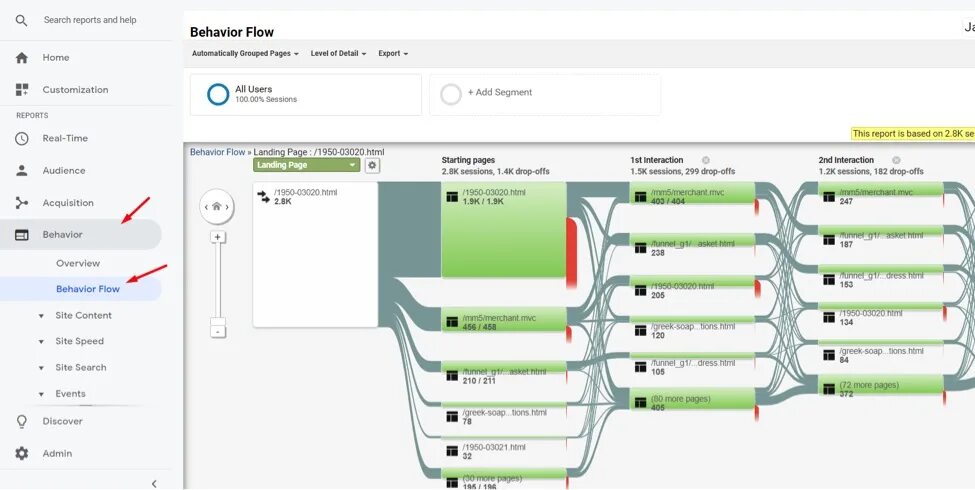975x490 pixels.
Task: Open Automatically Grouped Pages dropdown
Action: [x=245, y=53]
